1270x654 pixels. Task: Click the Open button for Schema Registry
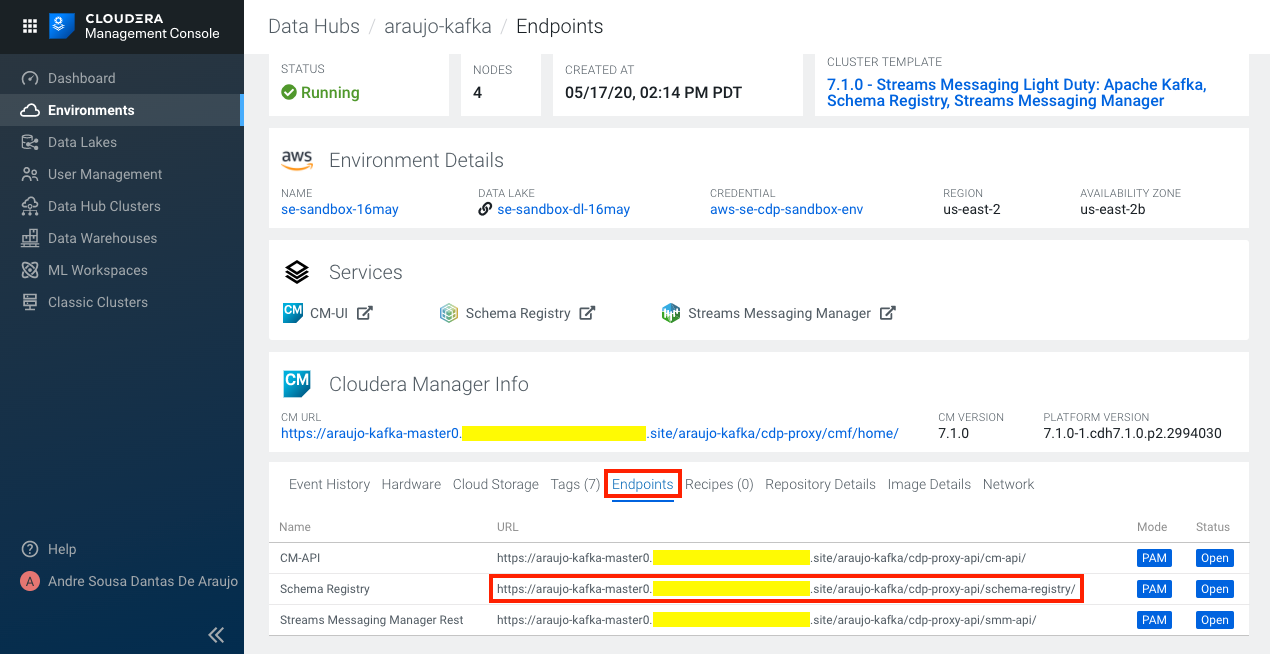click(1214, 589)
